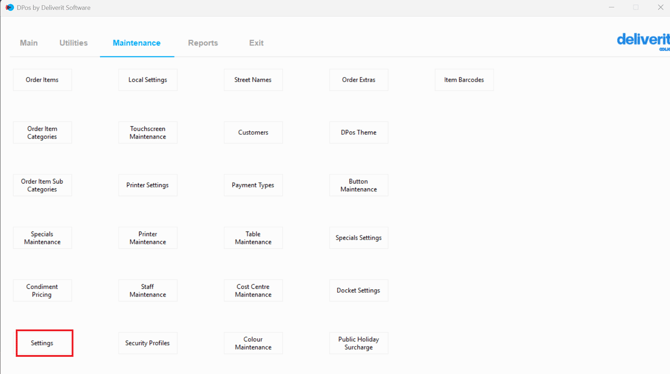
Task: Open DPos Theme
Action: pyautogui.click(x=359, y=133)
